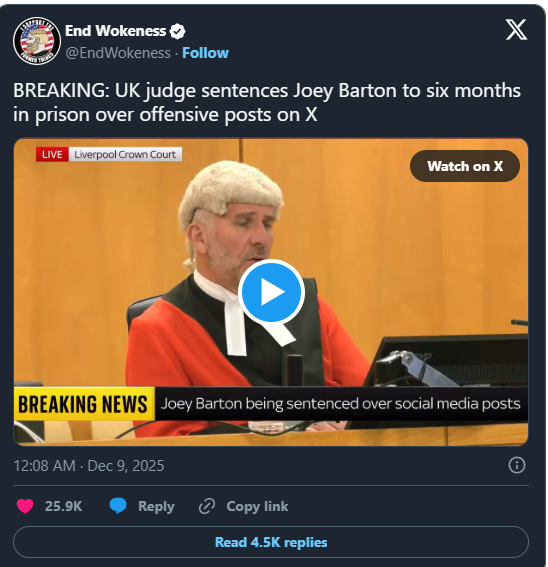
Task: Click the X logo in the corner
Action: [516, 30]
